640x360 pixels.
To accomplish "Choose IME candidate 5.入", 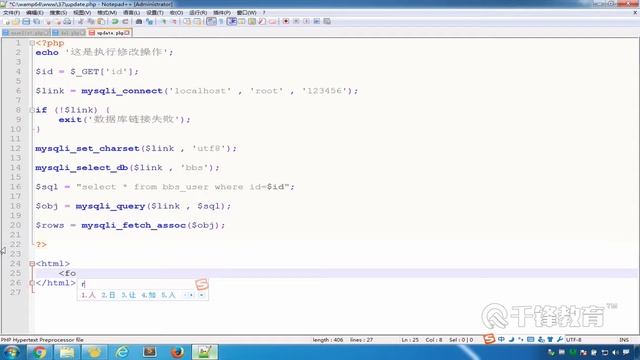I will click(168, 295).
